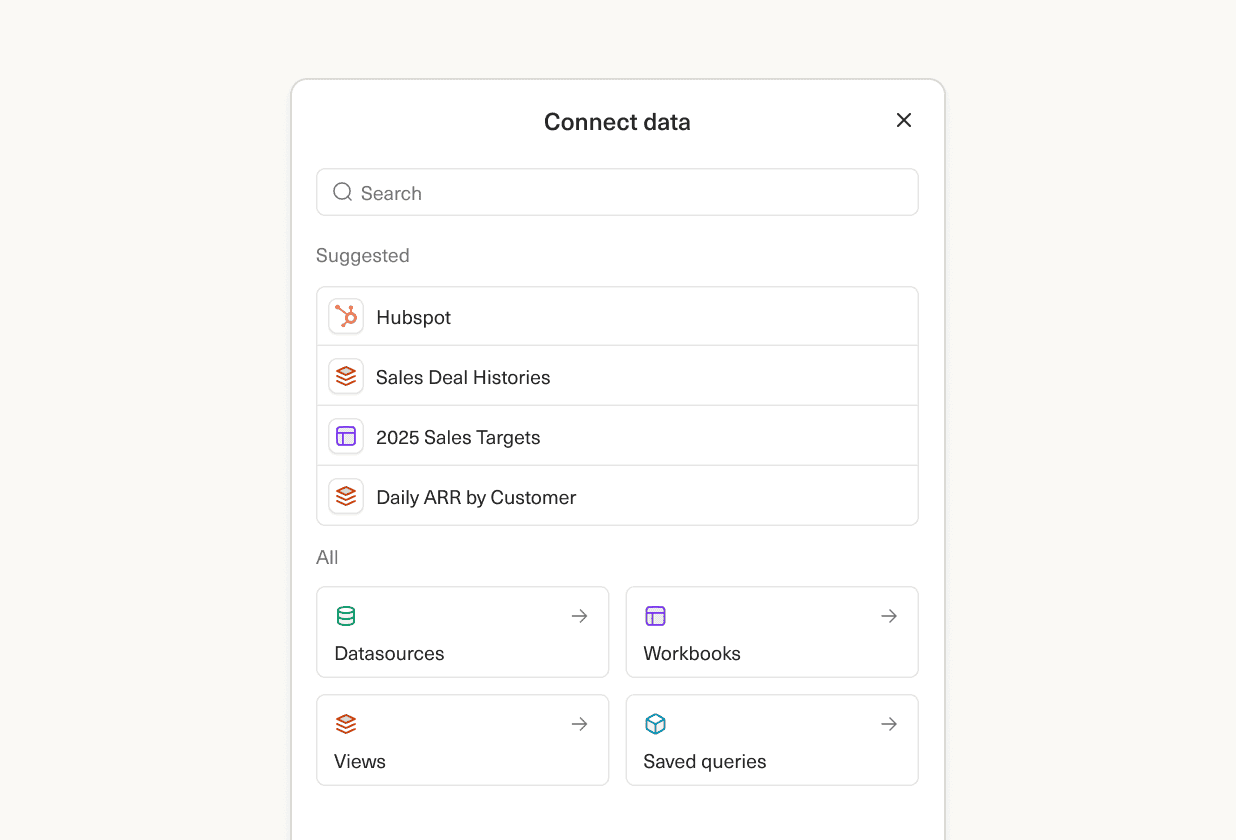
Task: Expand the Workbooks category arrow
Action: [x=889, y=616]
